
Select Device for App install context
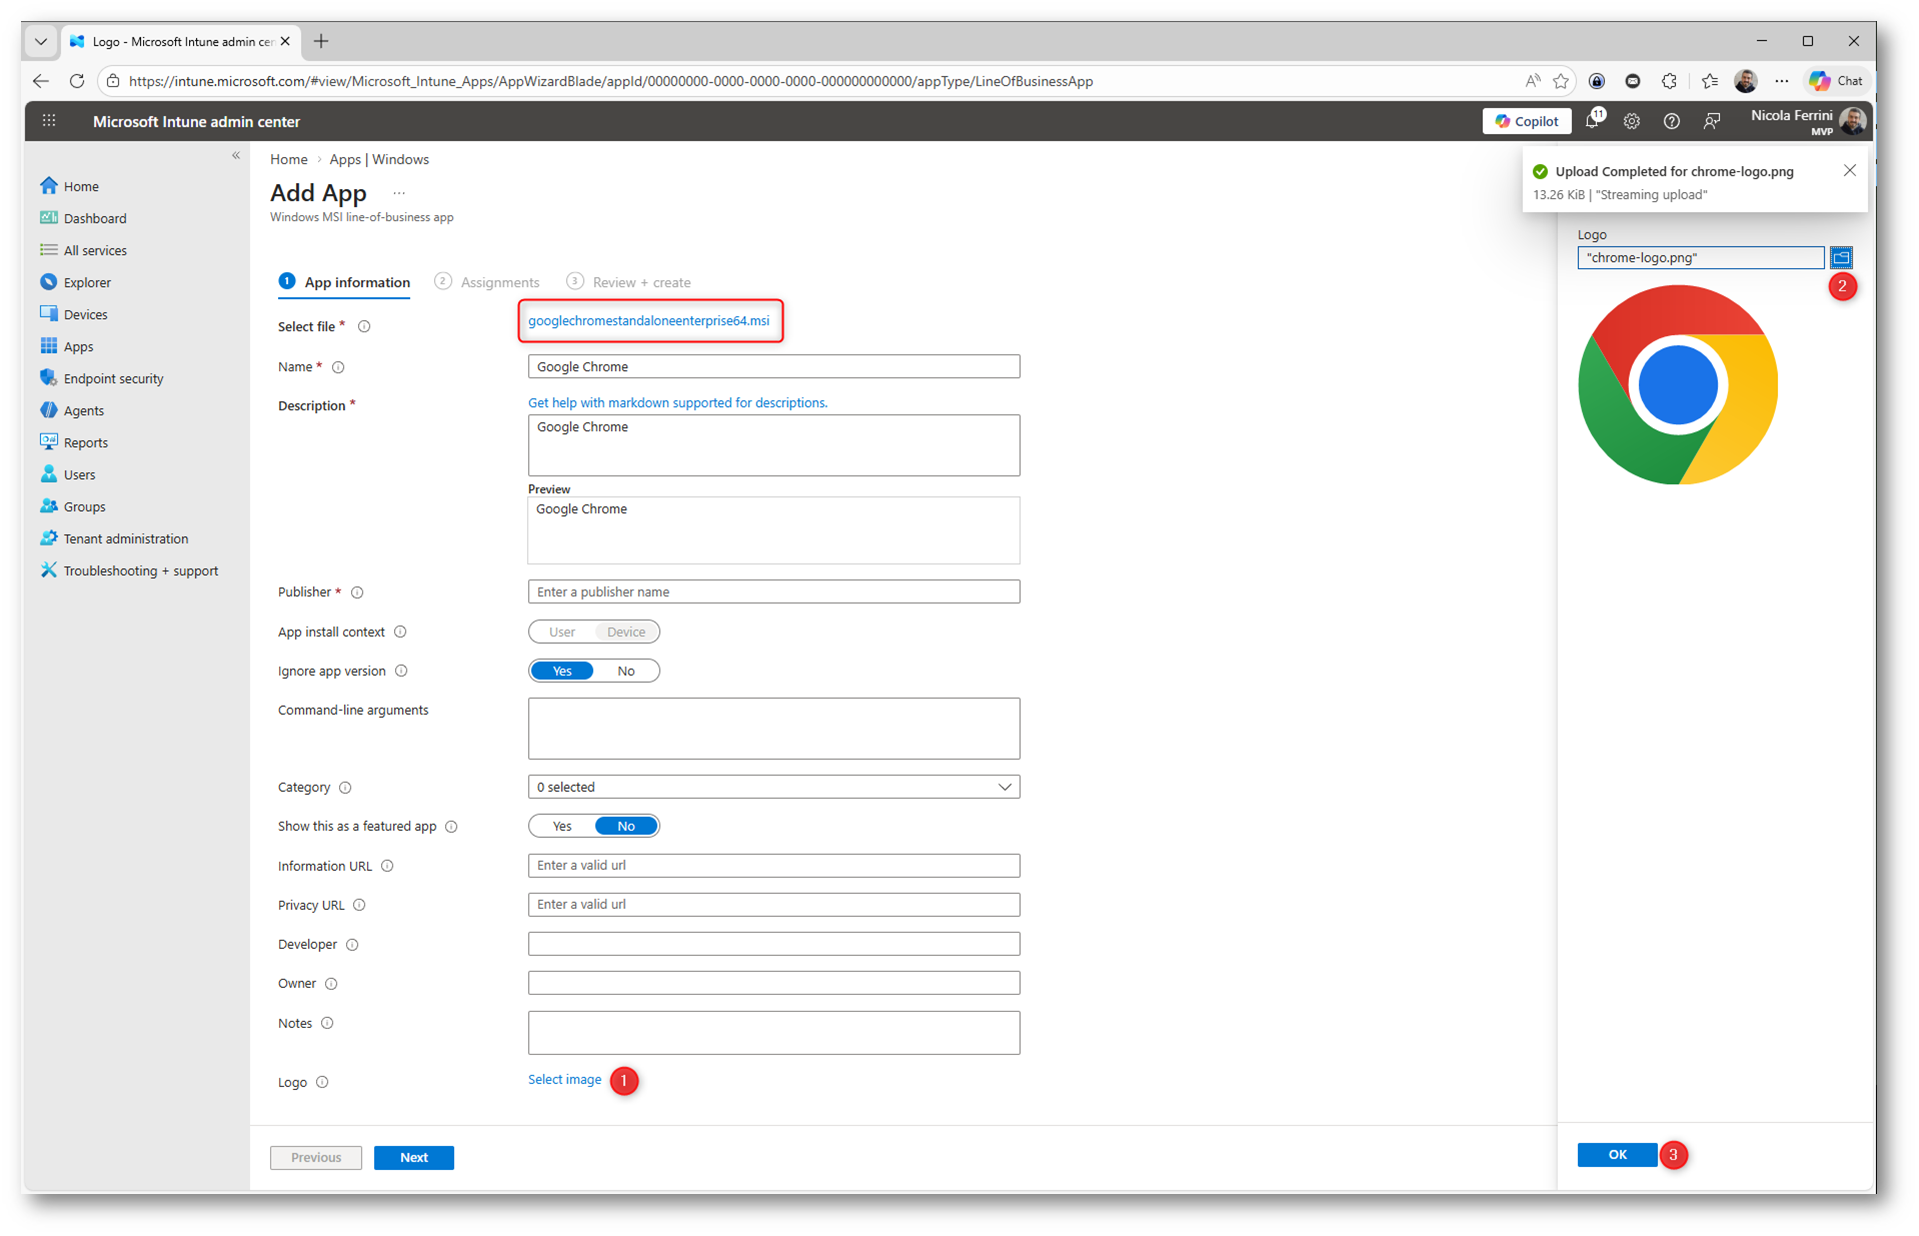[626, 632]
